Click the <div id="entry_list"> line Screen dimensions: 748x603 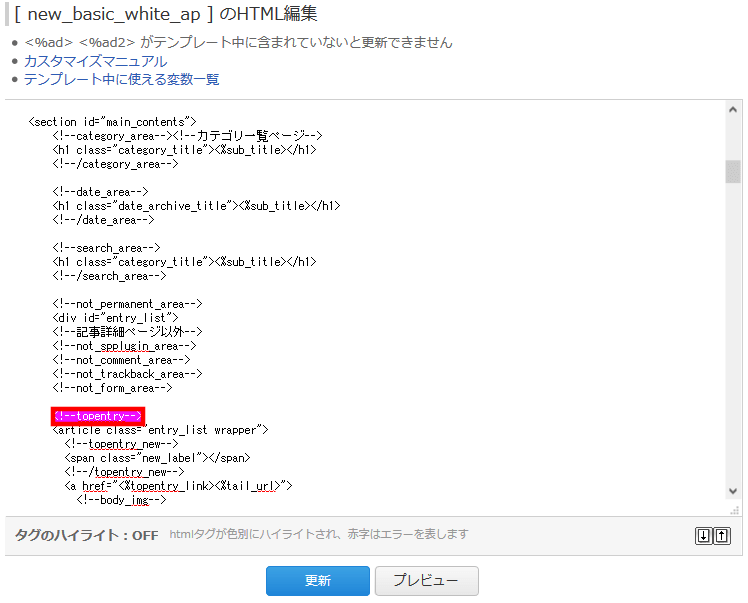click(x=115, y=318)
